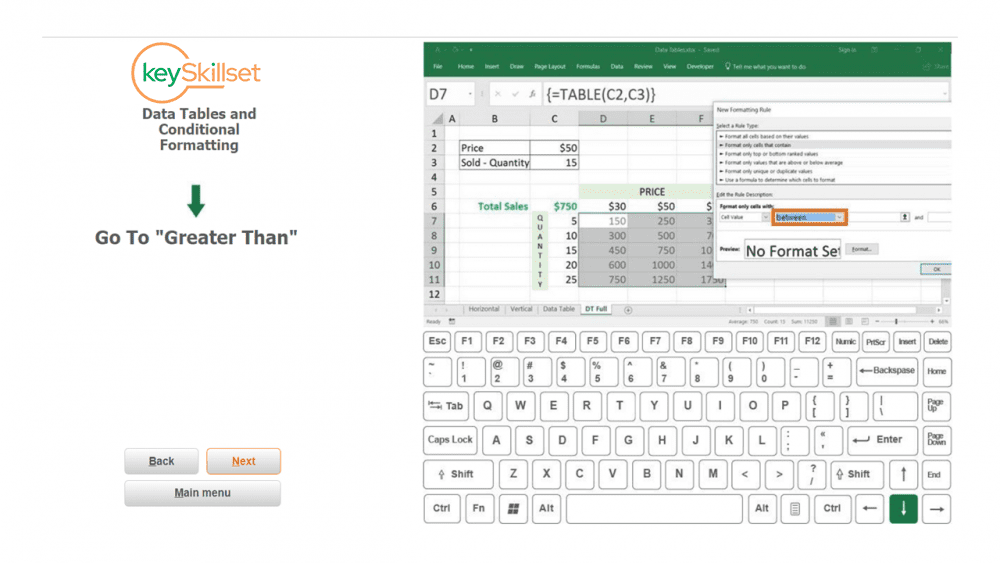1000x563 pixels.
Task: Click the Next button
Action: 243,461
